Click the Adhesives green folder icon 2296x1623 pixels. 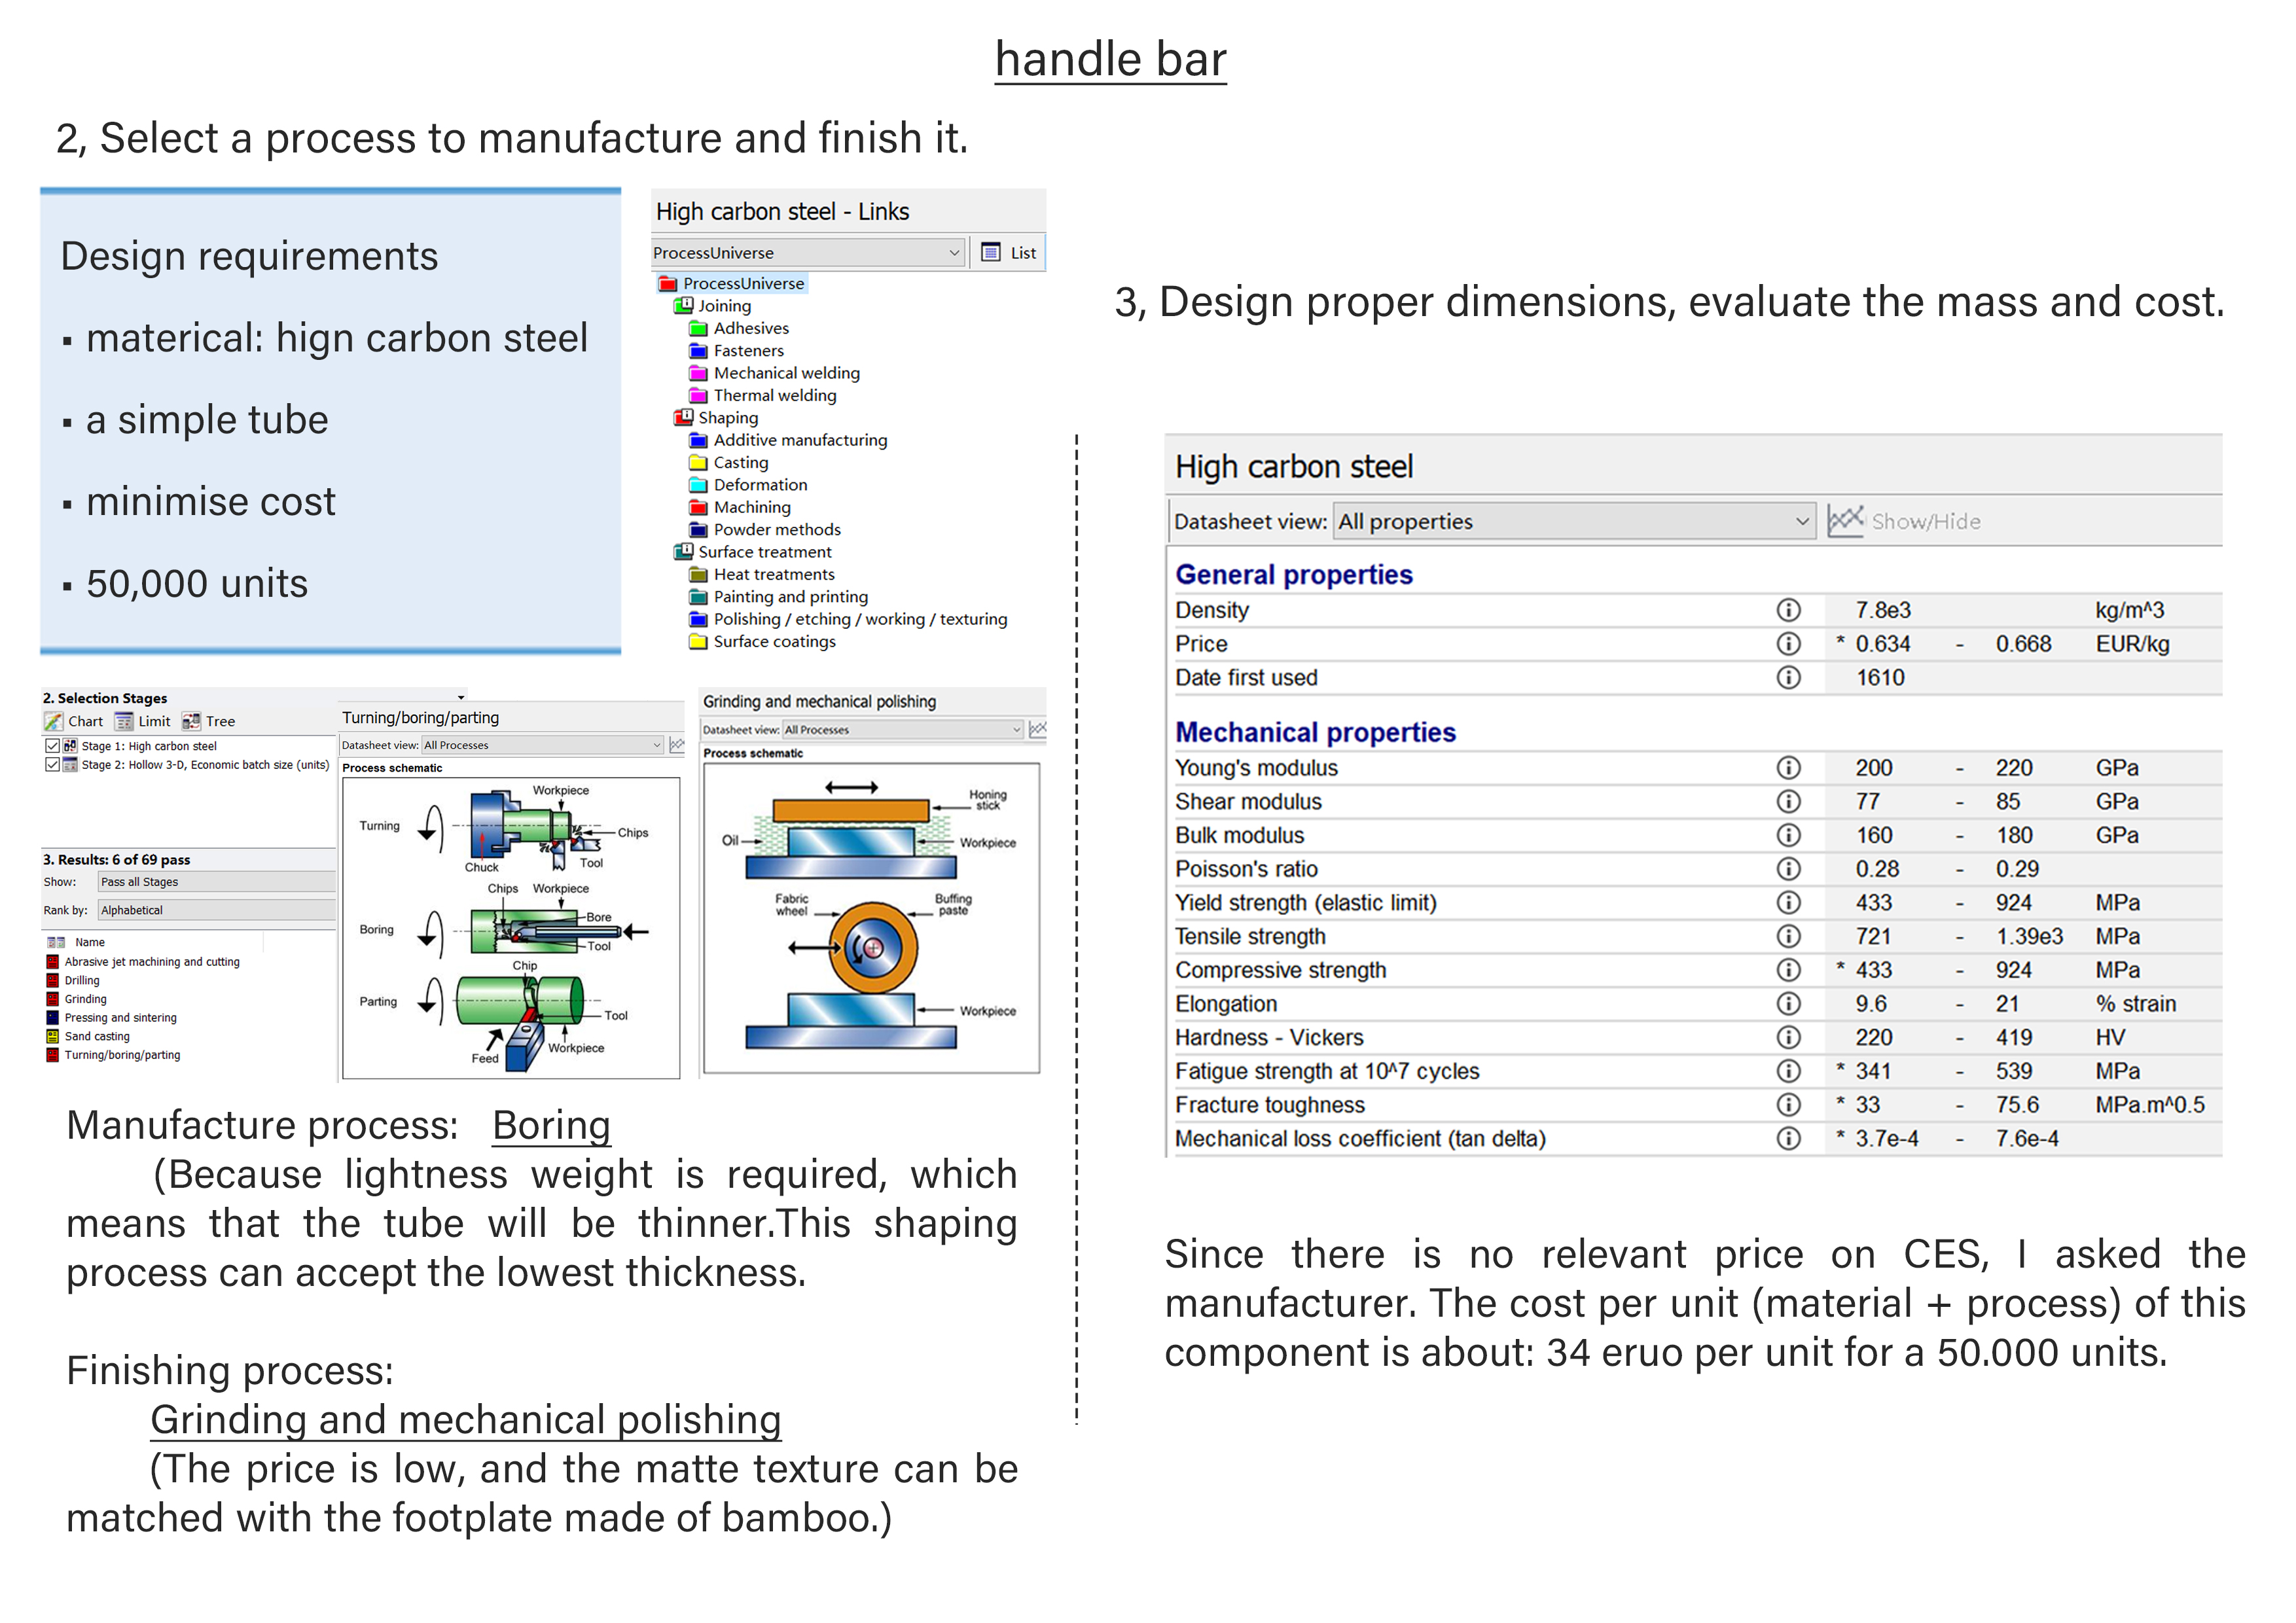pyautogui.click(x=699, y=328)
